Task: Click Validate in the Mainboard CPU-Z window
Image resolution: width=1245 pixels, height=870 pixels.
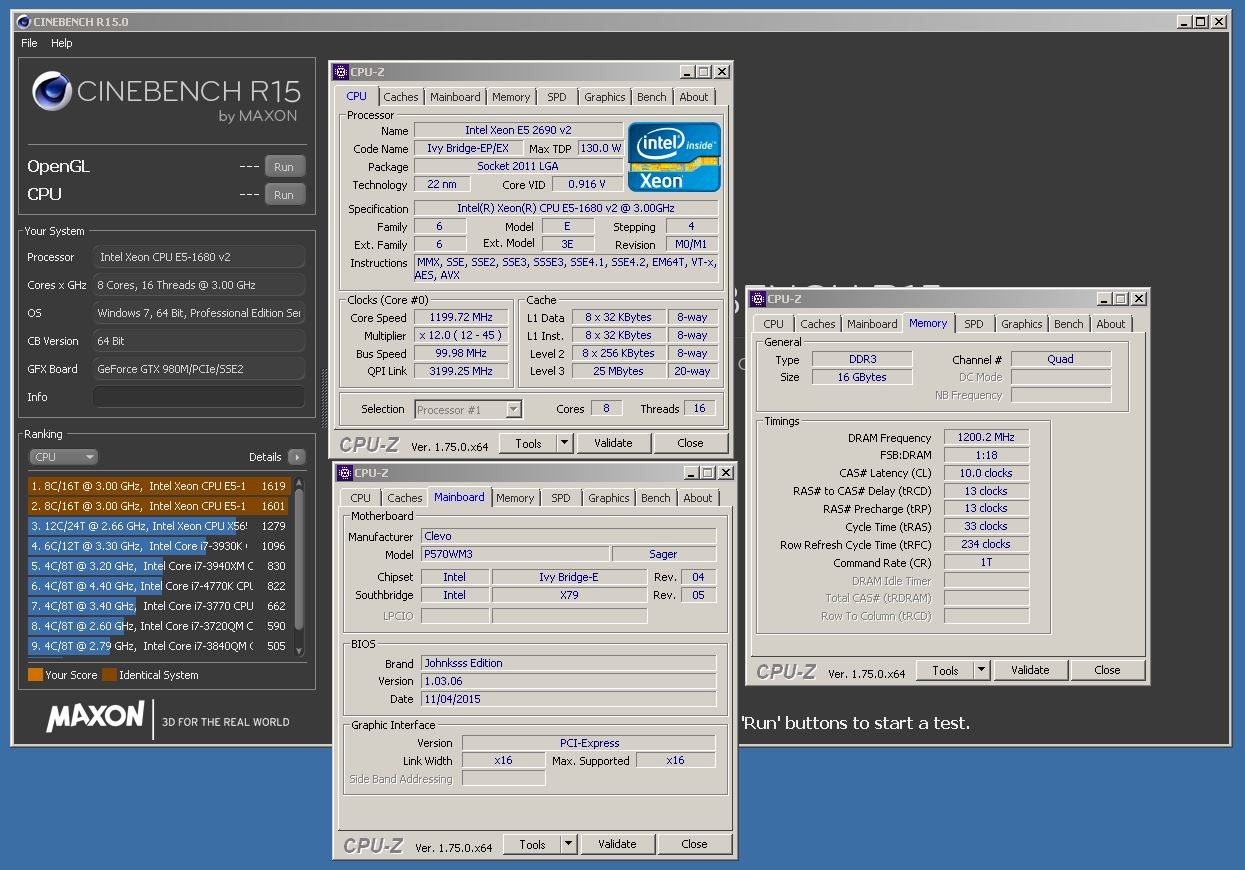Action: point(617,844)
